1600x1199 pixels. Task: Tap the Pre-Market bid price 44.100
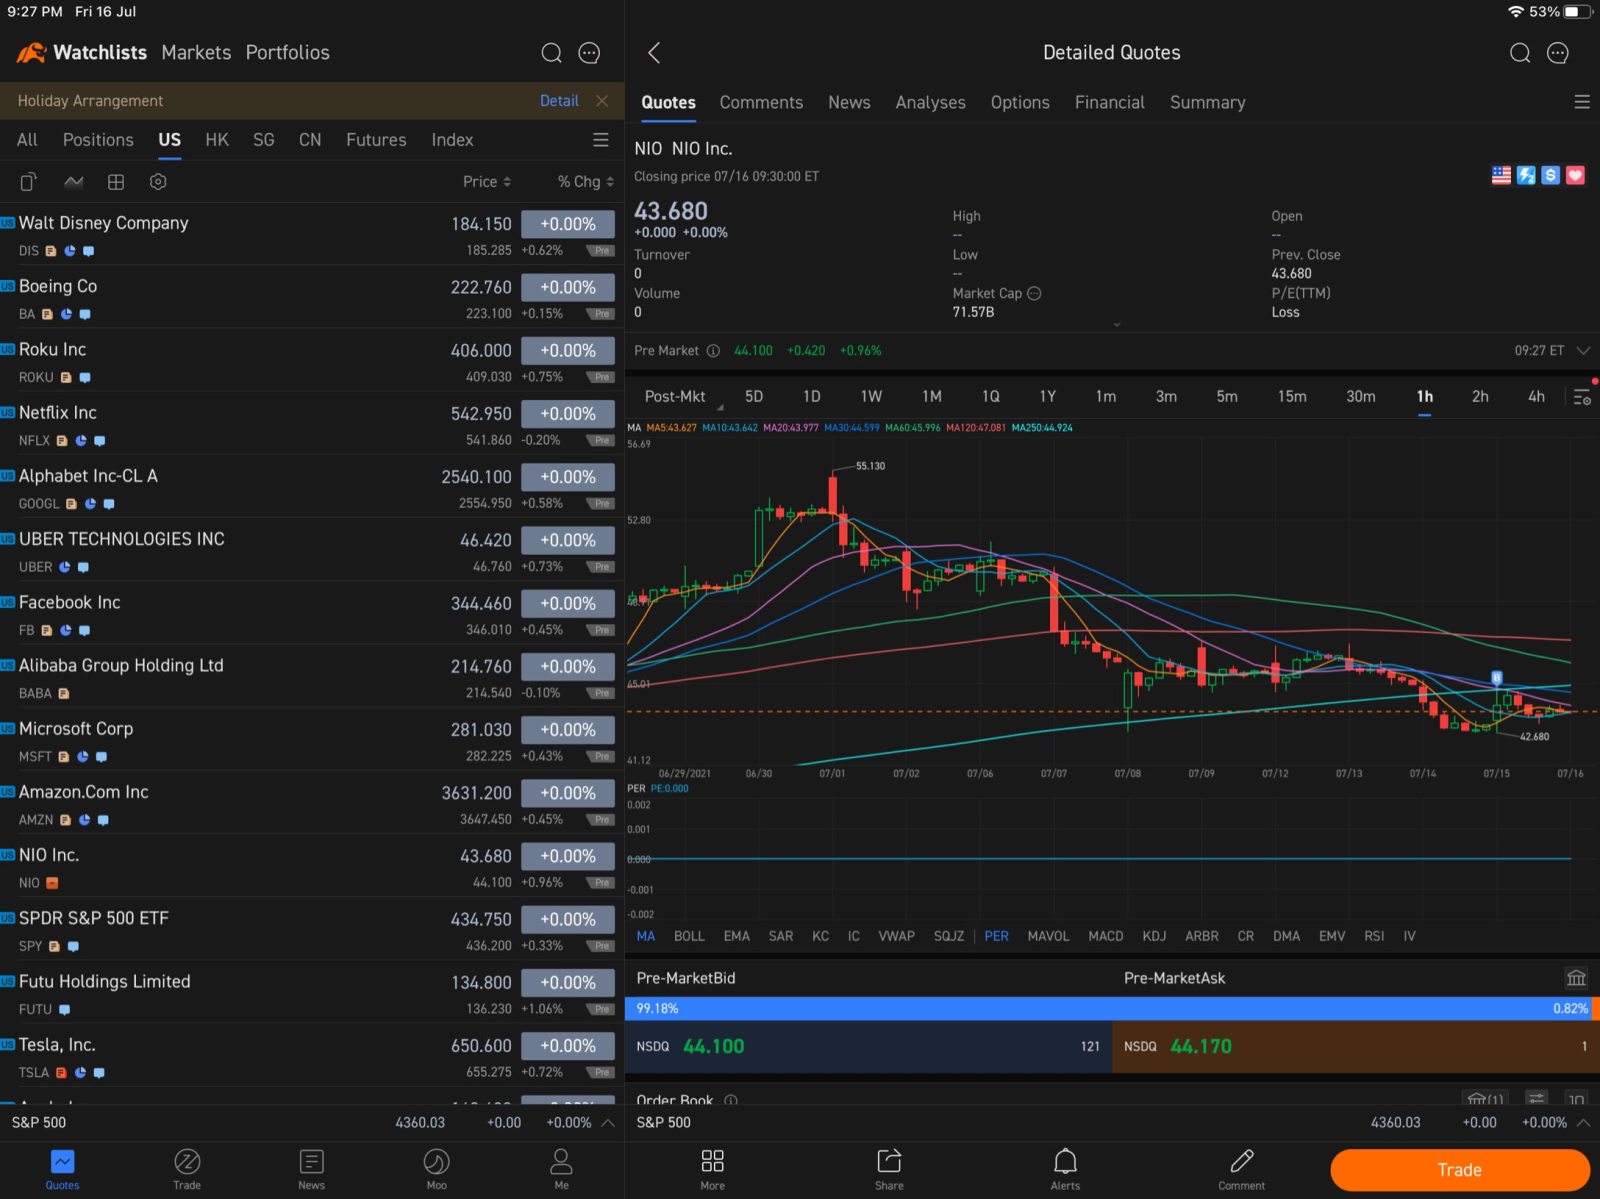tap(714, 1046)
